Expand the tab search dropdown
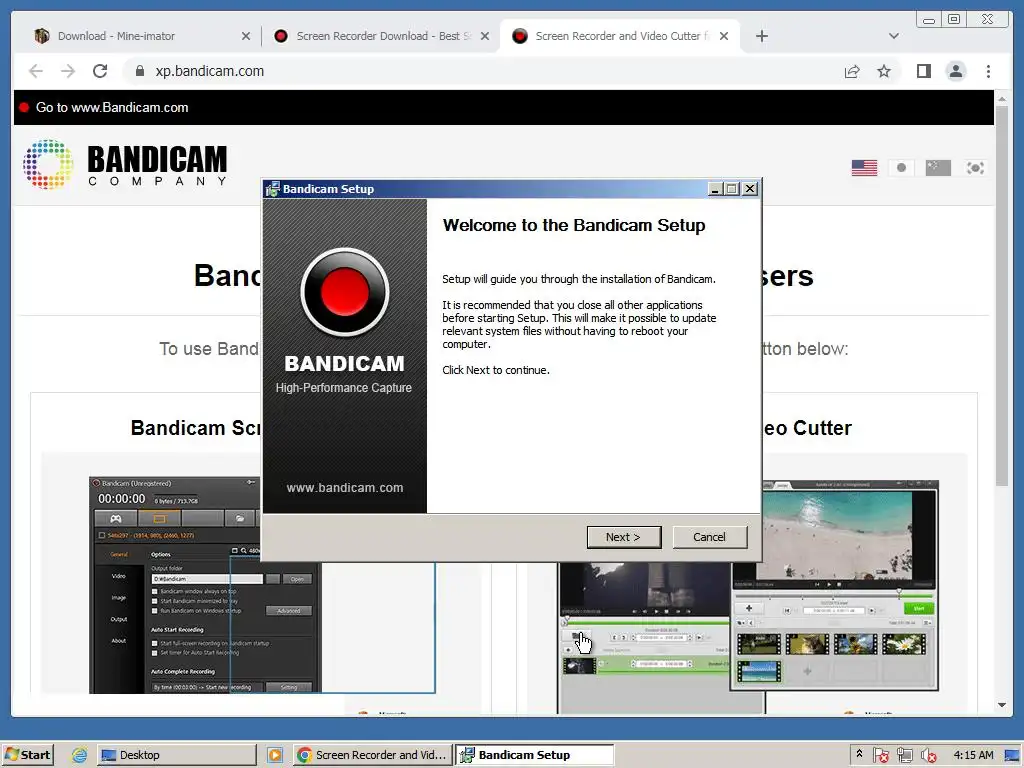Image resolution: width=1024 pixels, height=768 pixels. (x=893, y=36)
